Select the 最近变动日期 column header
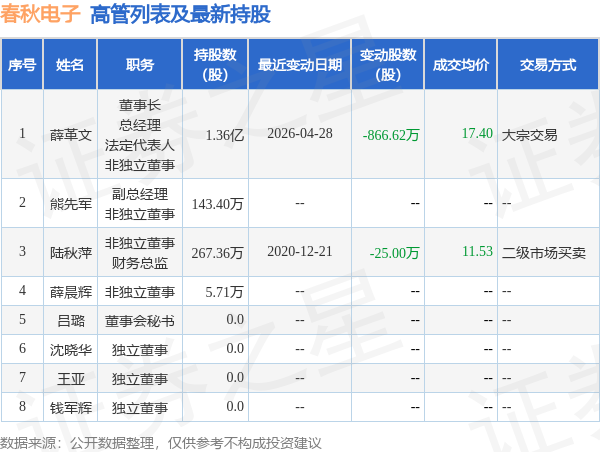This screenshot has width=600, height=452. (300, 65)
